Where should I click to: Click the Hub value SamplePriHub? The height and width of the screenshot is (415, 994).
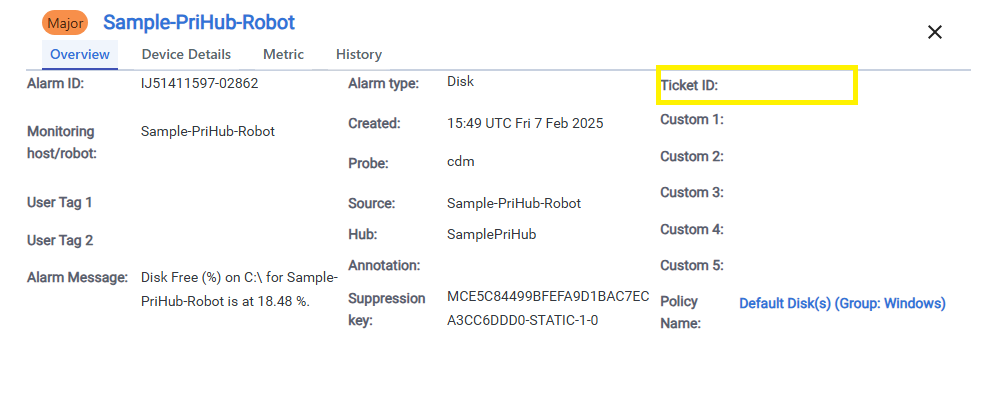click(492, 233)
